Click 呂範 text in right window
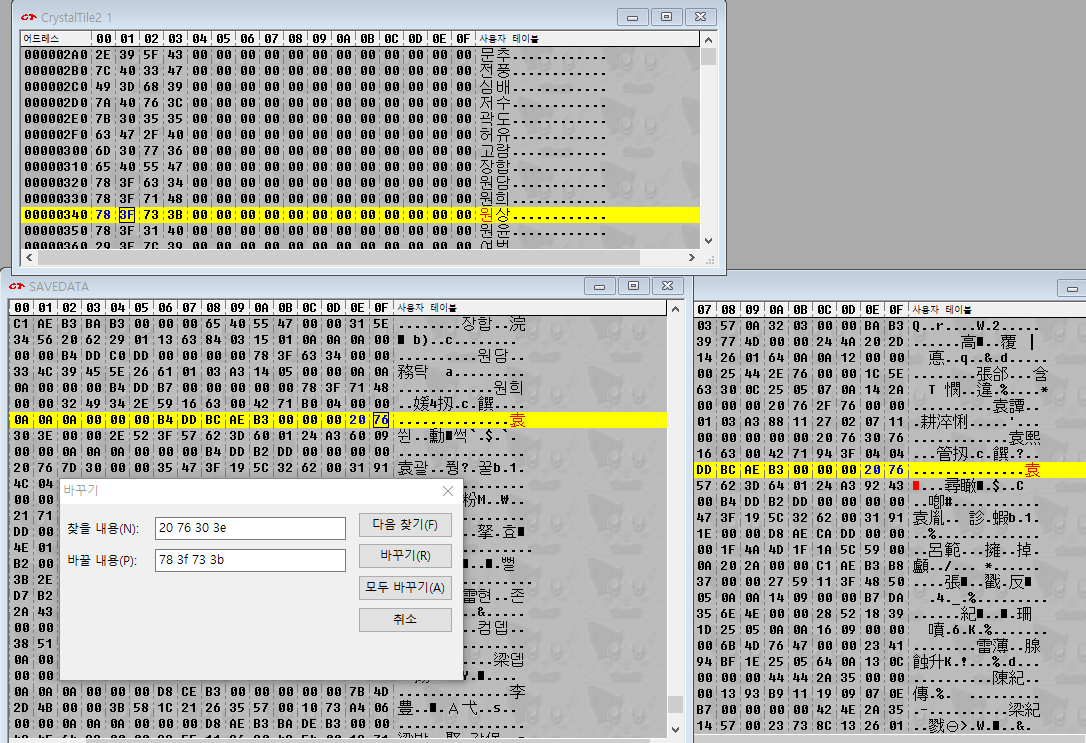Screen dimensions: 1086x743 [945, 550]
